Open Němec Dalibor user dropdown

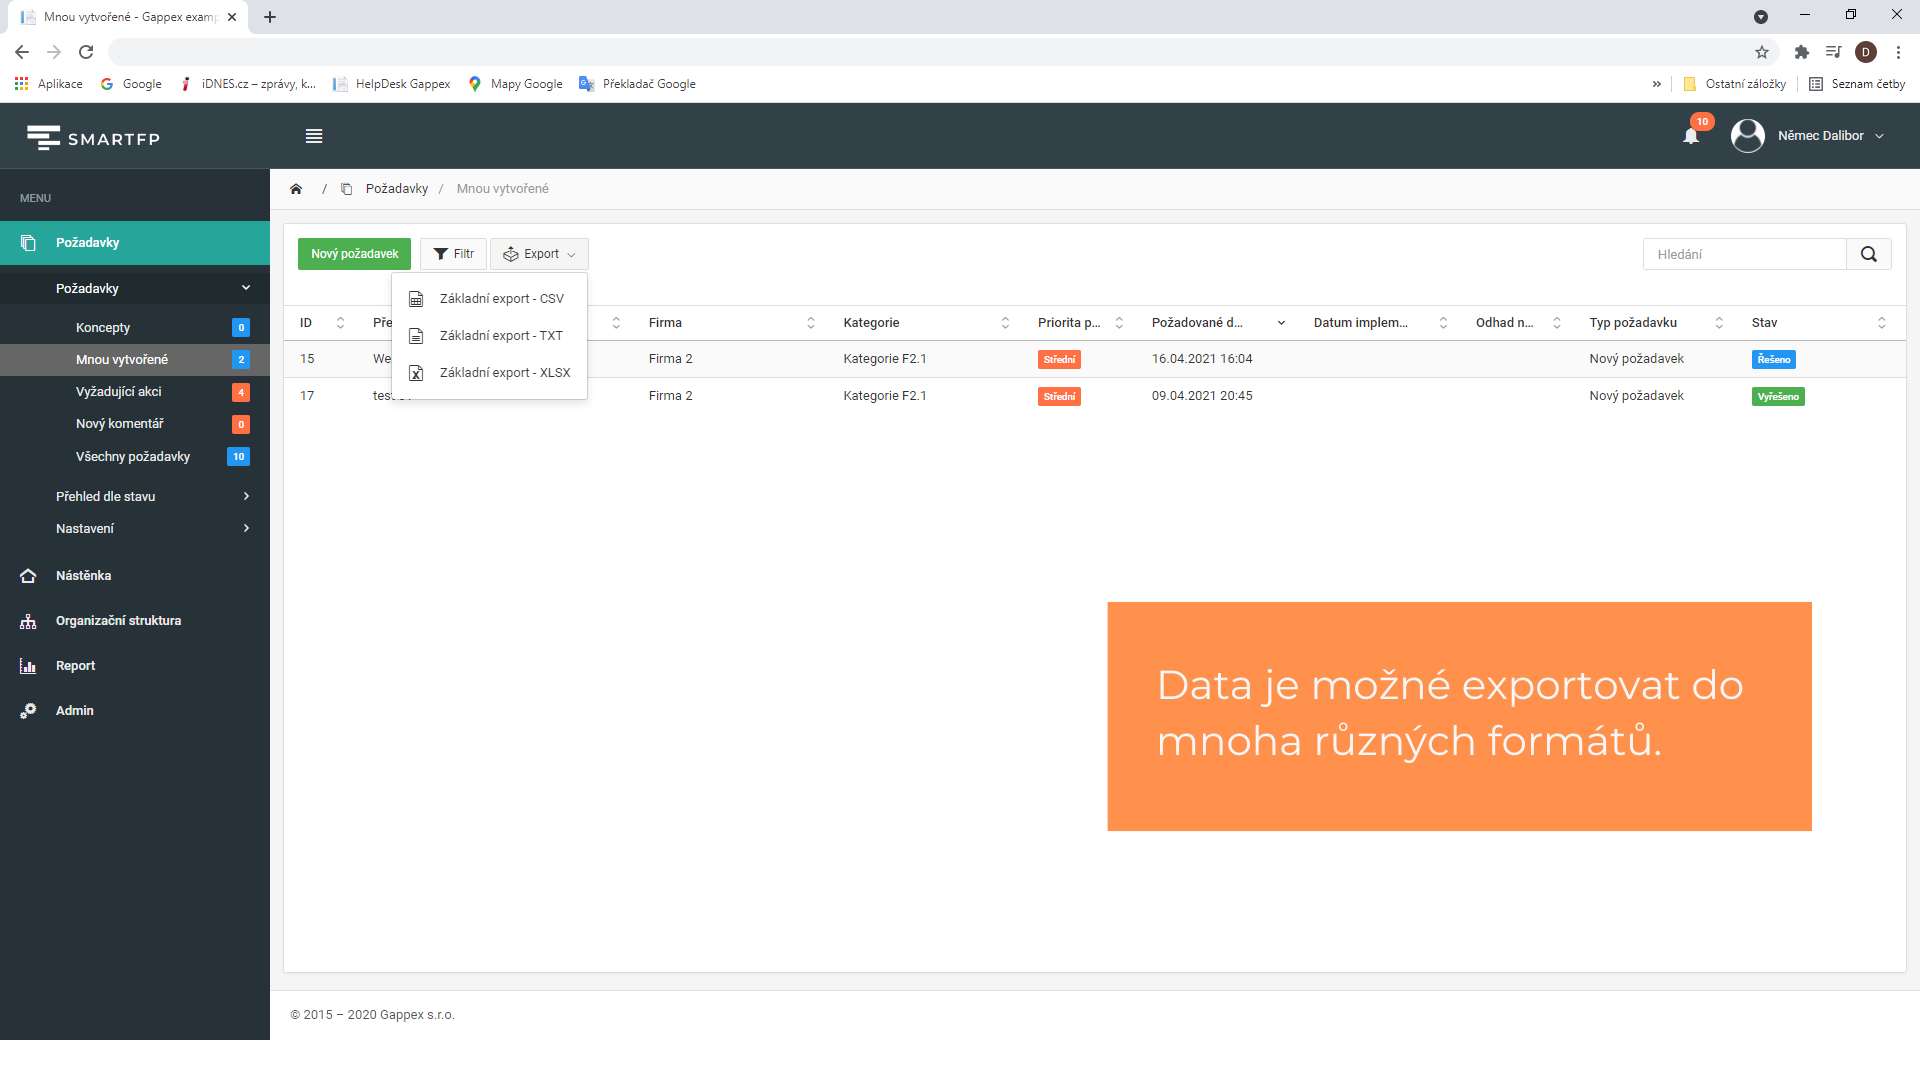[1820, 136]
